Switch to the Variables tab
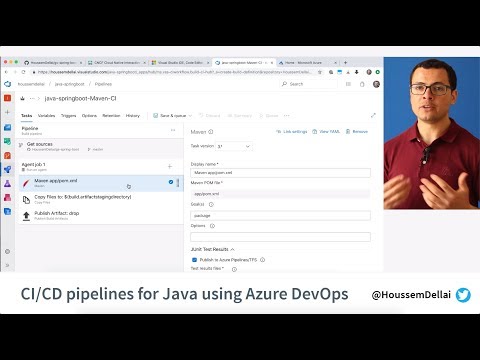 coord(46,116)
